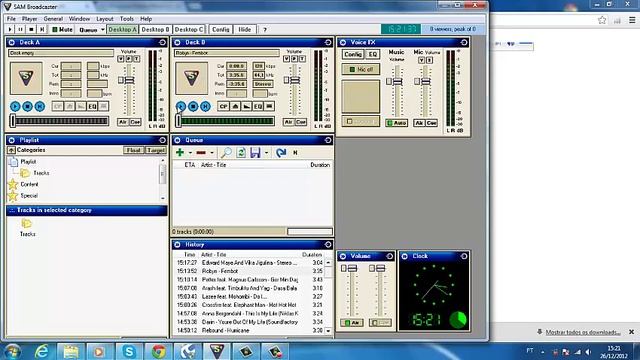Click the save icon in Queue
Image resolution: width=640 pixels, height=360 pixels.
[x=255, y=153]
